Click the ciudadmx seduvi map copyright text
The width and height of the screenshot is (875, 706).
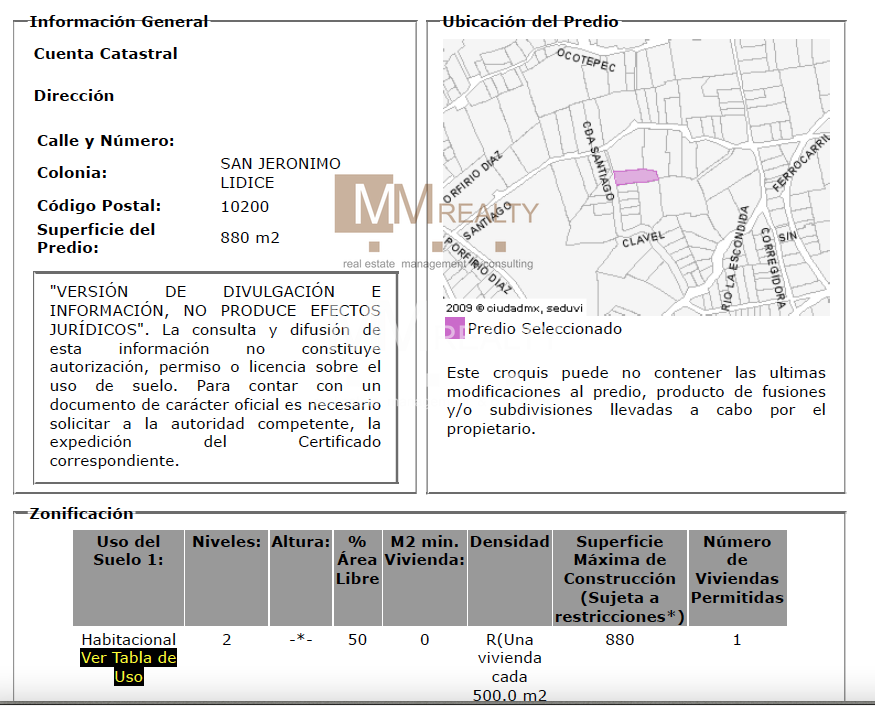click(514, 308)
